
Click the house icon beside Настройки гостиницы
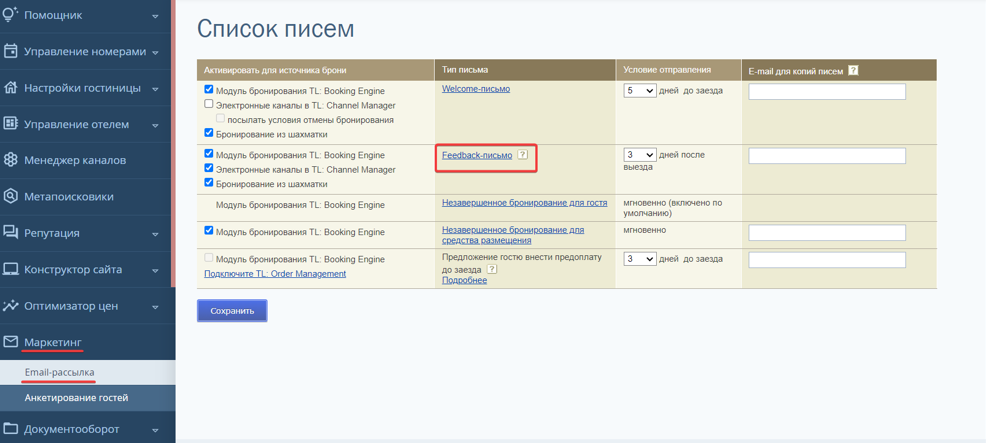pyautogui.click(x=10, y=88)
